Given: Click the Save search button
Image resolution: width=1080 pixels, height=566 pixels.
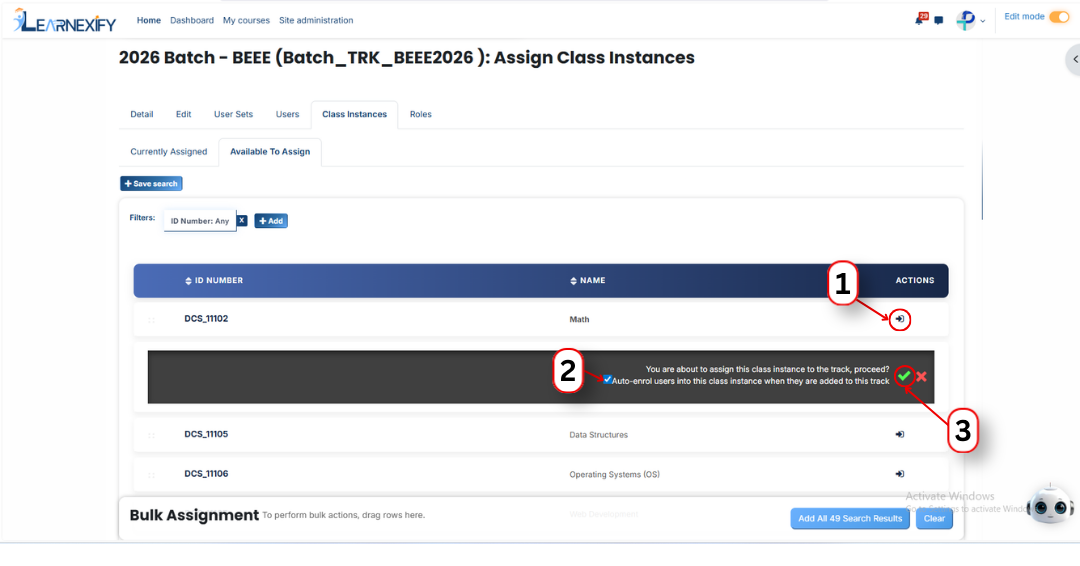Looking at the screenshot, I should pos(152,184).
